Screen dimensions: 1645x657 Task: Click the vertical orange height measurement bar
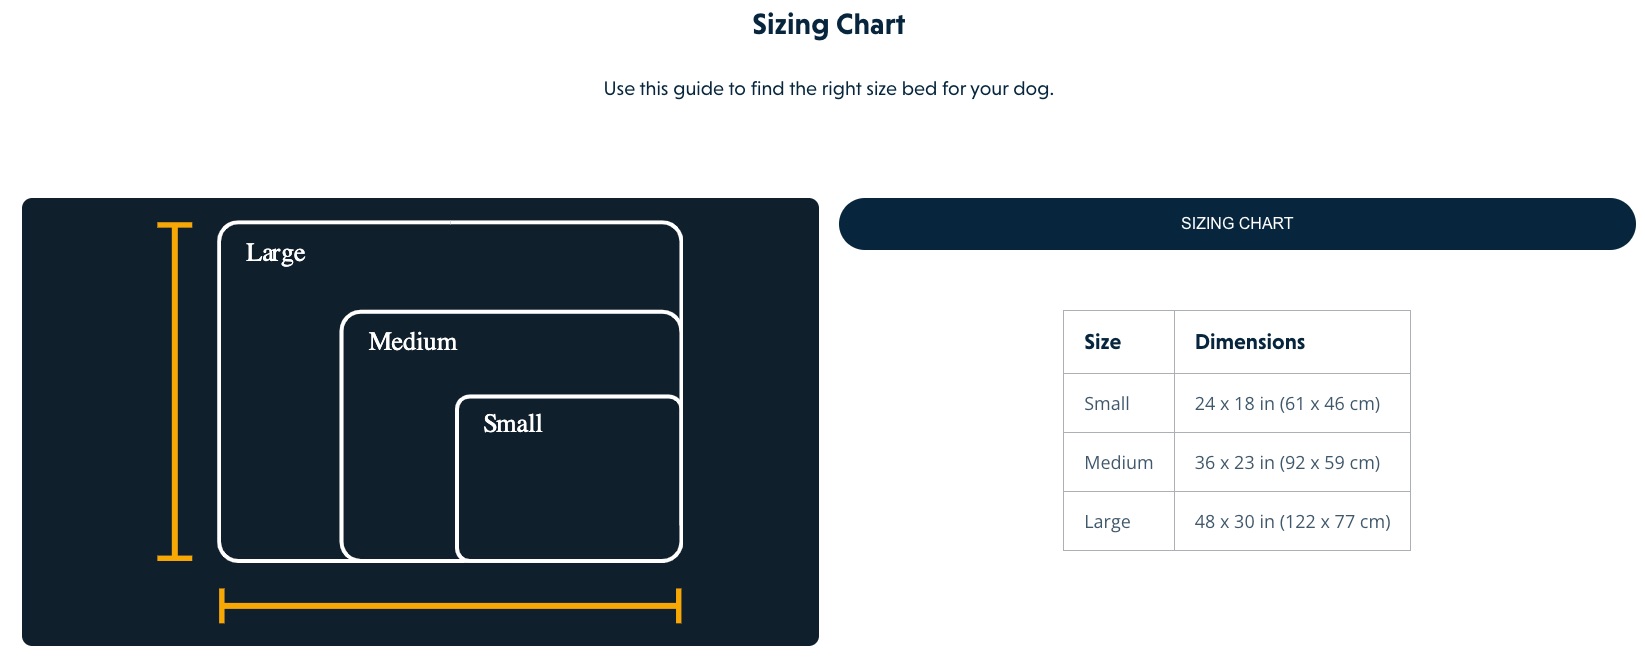point(175,391)
